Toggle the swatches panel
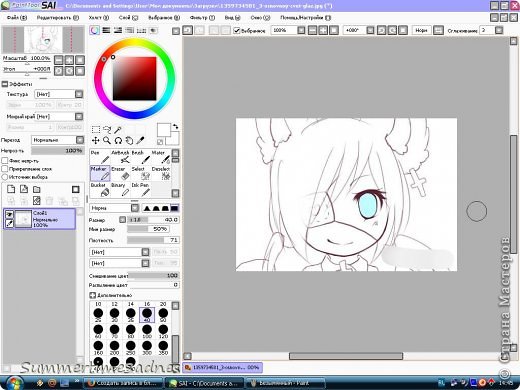This screenshot has width=520, height=390. (x=141, y=30)
